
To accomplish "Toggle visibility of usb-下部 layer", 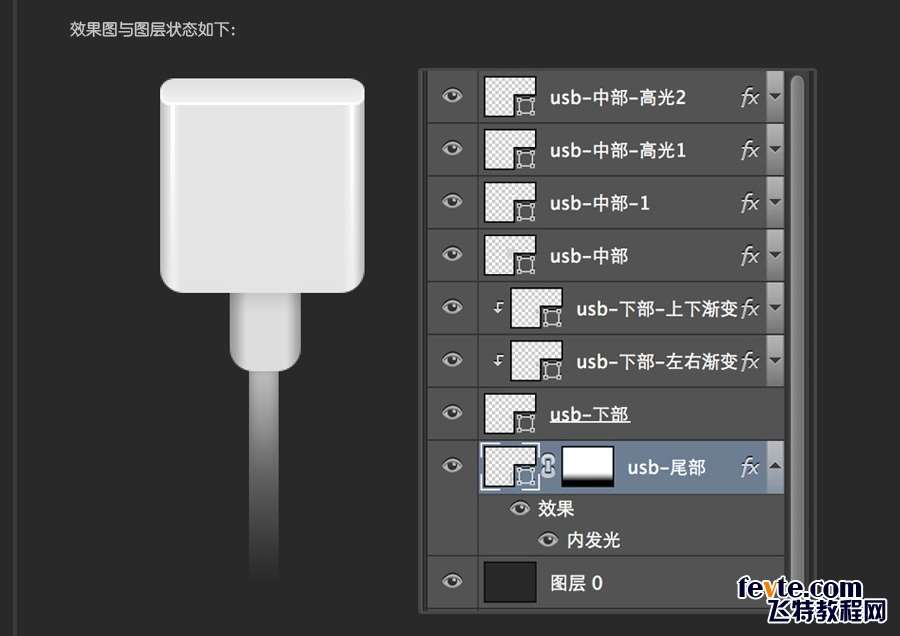I will [x=452, y=412].
